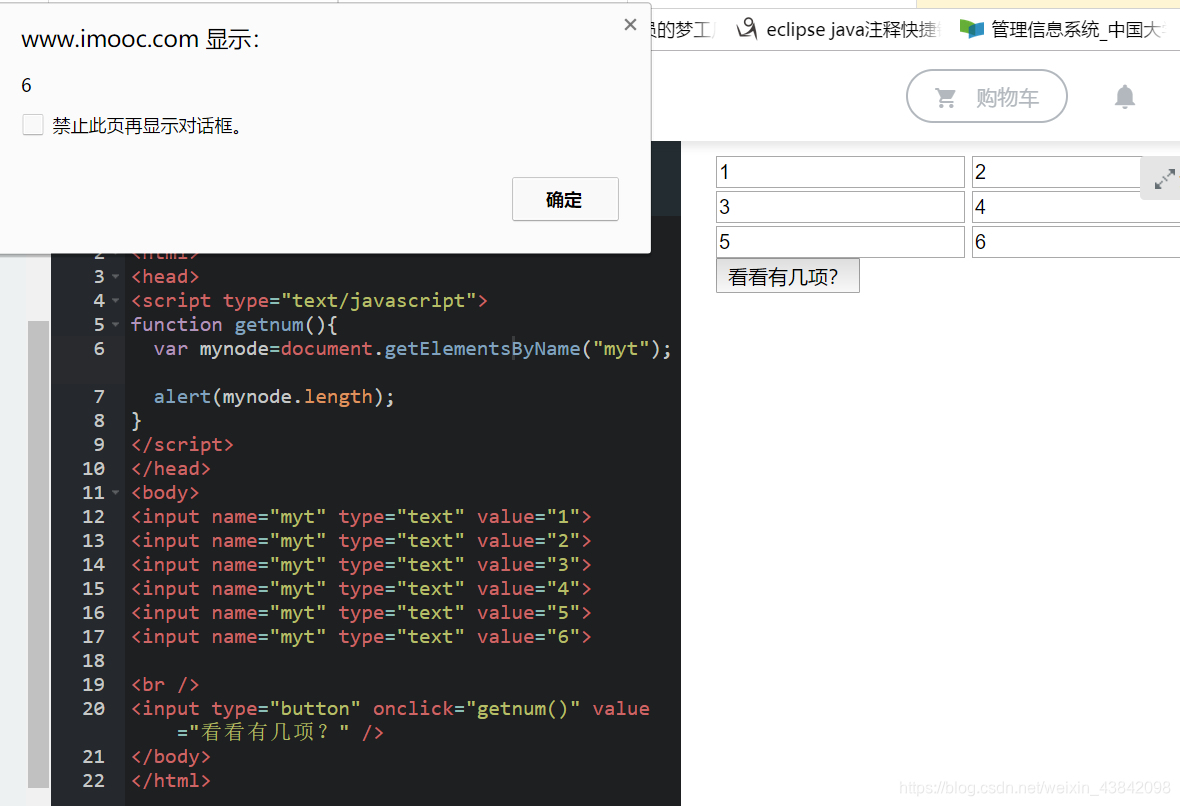Screen dimensions: 1180x806
Task: Click the </script> closing tag line
Action: [182, 445]
